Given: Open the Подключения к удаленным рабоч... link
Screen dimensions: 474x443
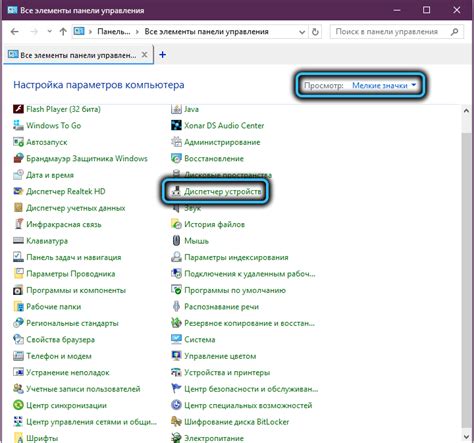Looking at the screenshot, I should tap(250, 274).
